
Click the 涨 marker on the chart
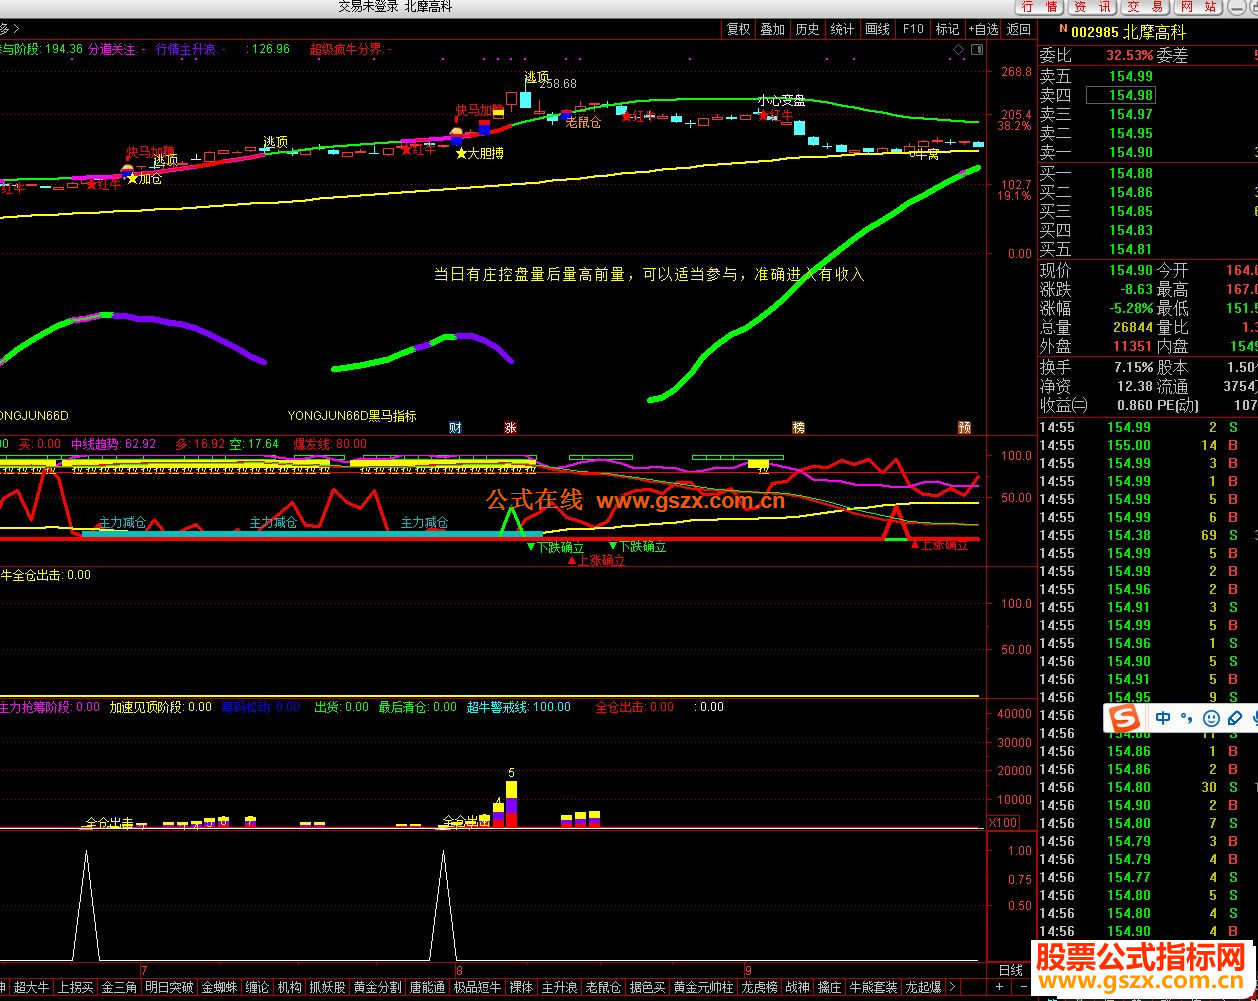[x=510, y=427]
